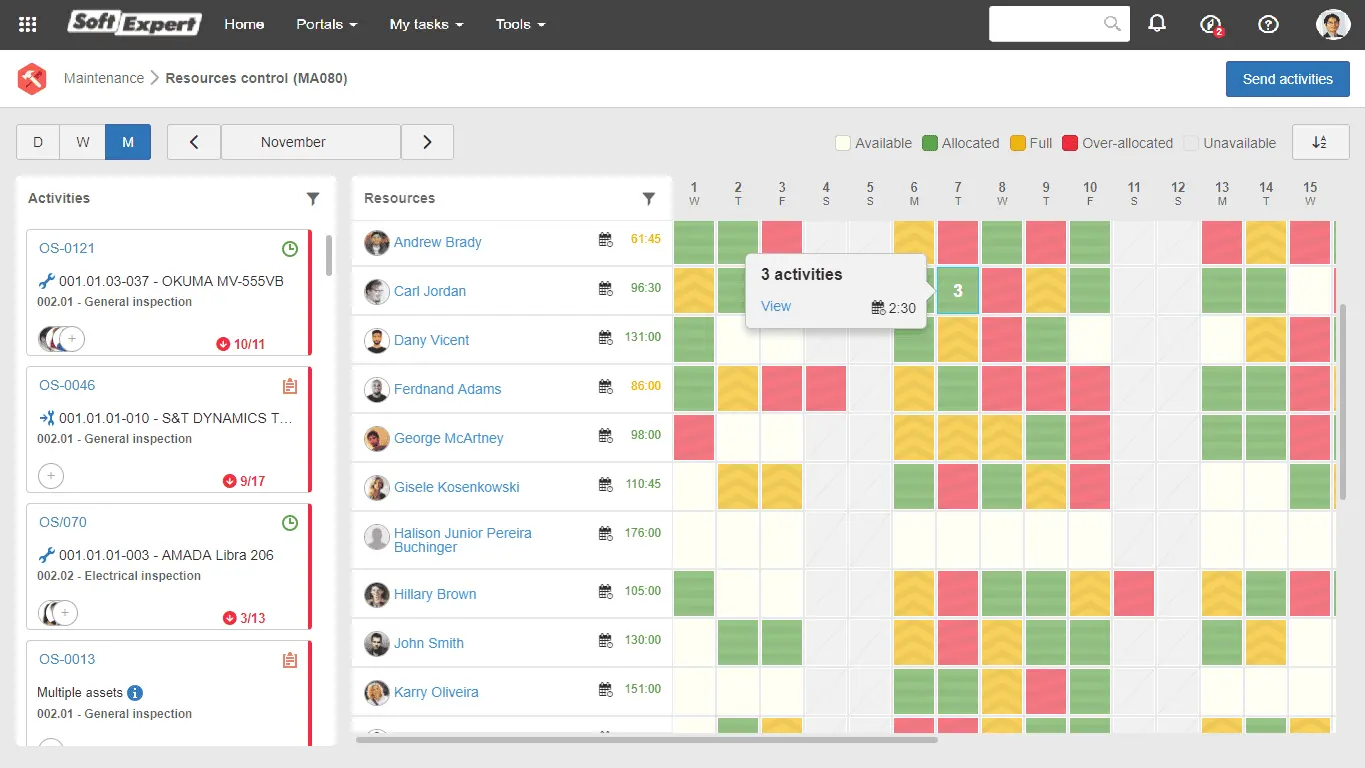The height and width of the screenshot is (768, 1365).
Task: Click calendar icon beside Andrew Brady
Action: point(605,240)
